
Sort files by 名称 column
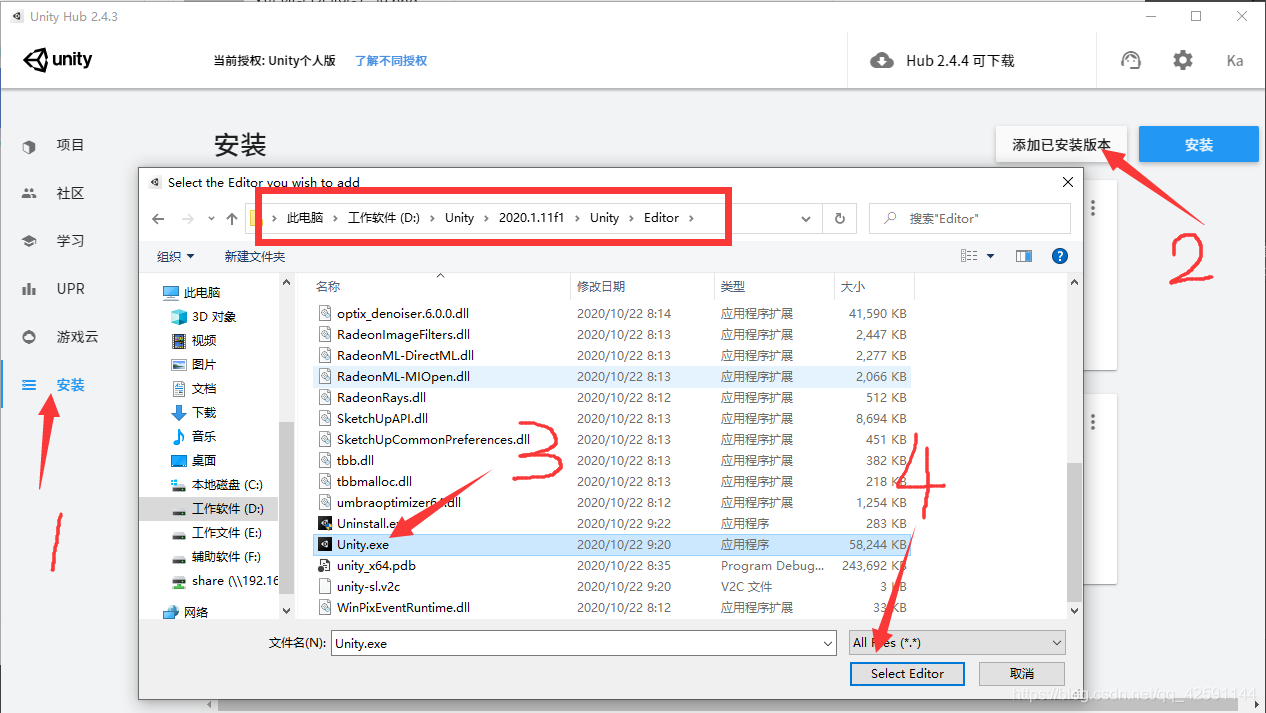[440, 286]
